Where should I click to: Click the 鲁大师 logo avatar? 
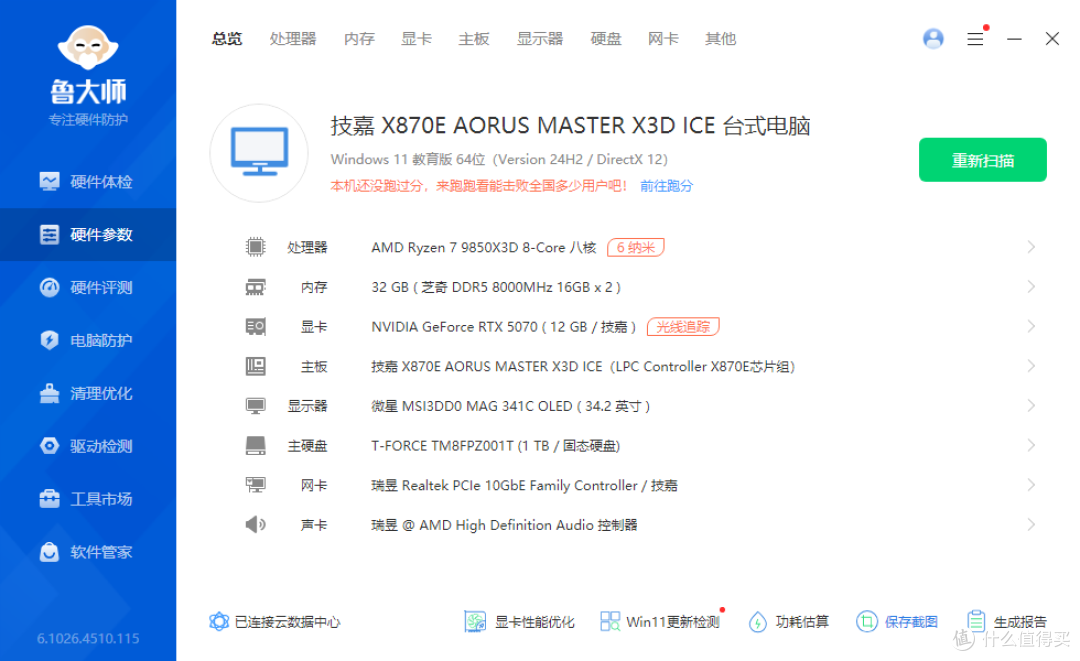[x=88, y=48]
